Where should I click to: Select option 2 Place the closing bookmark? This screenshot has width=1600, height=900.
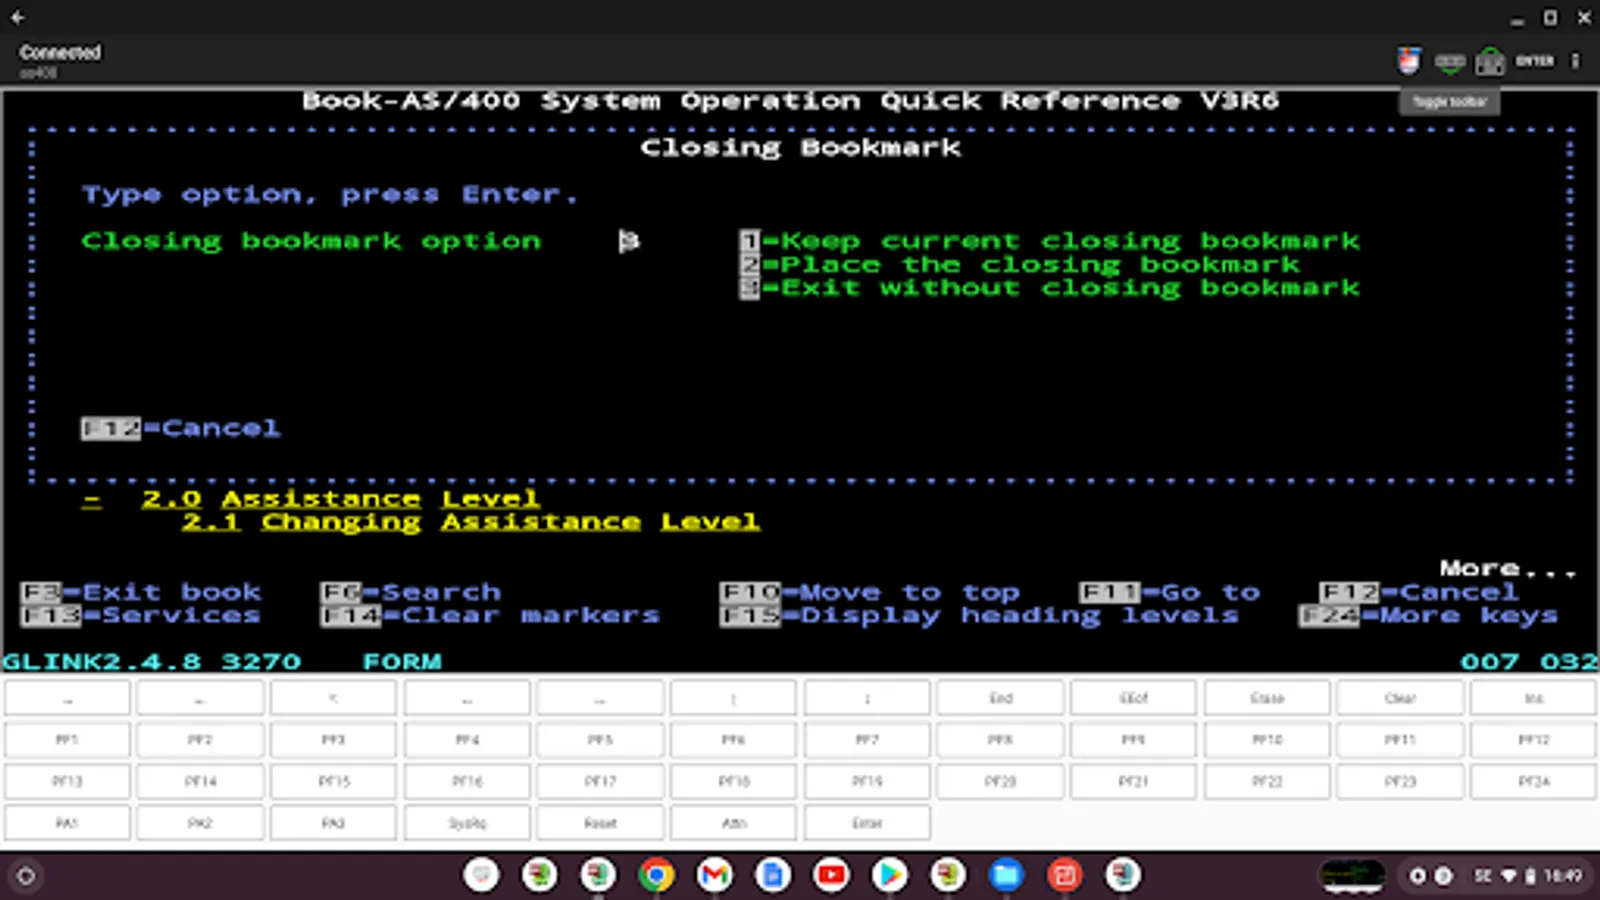[1020, 265]
